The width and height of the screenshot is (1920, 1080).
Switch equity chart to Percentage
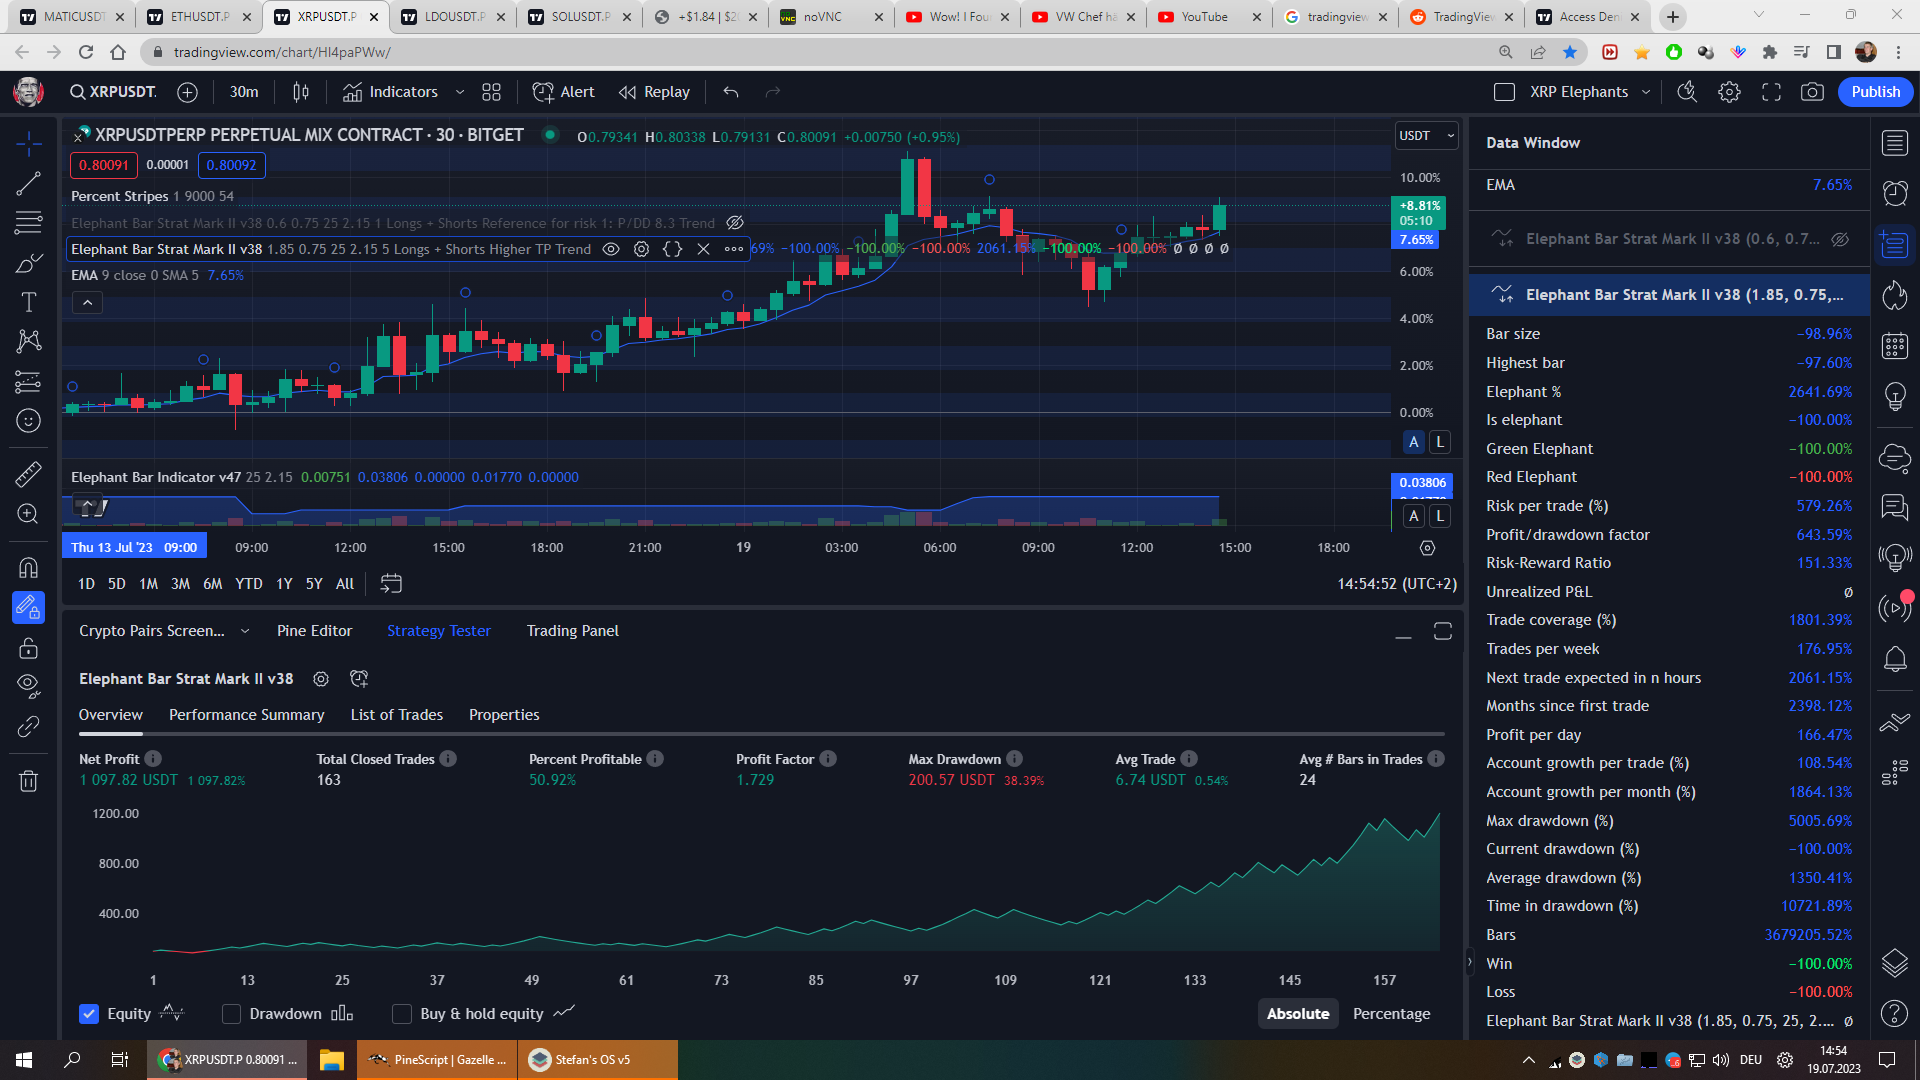click(x=1391, y=1014)
